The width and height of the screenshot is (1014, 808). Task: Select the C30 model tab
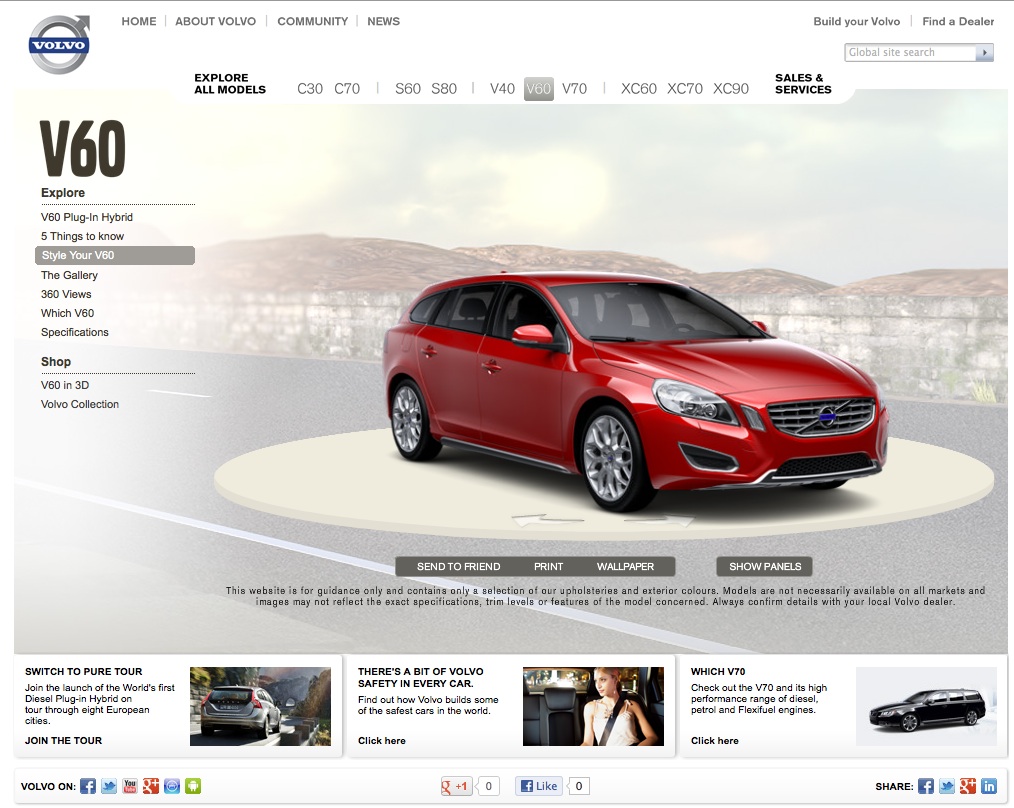tap(310, 89)
